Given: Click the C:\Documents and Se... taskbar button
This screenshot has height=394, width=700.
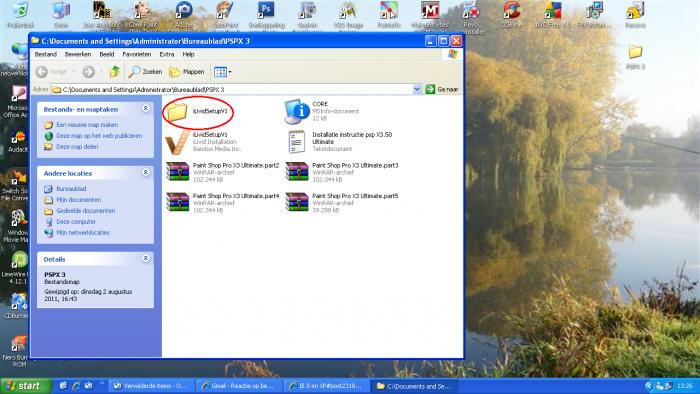Looking at the screenshot, I should [x=414, y=386].
